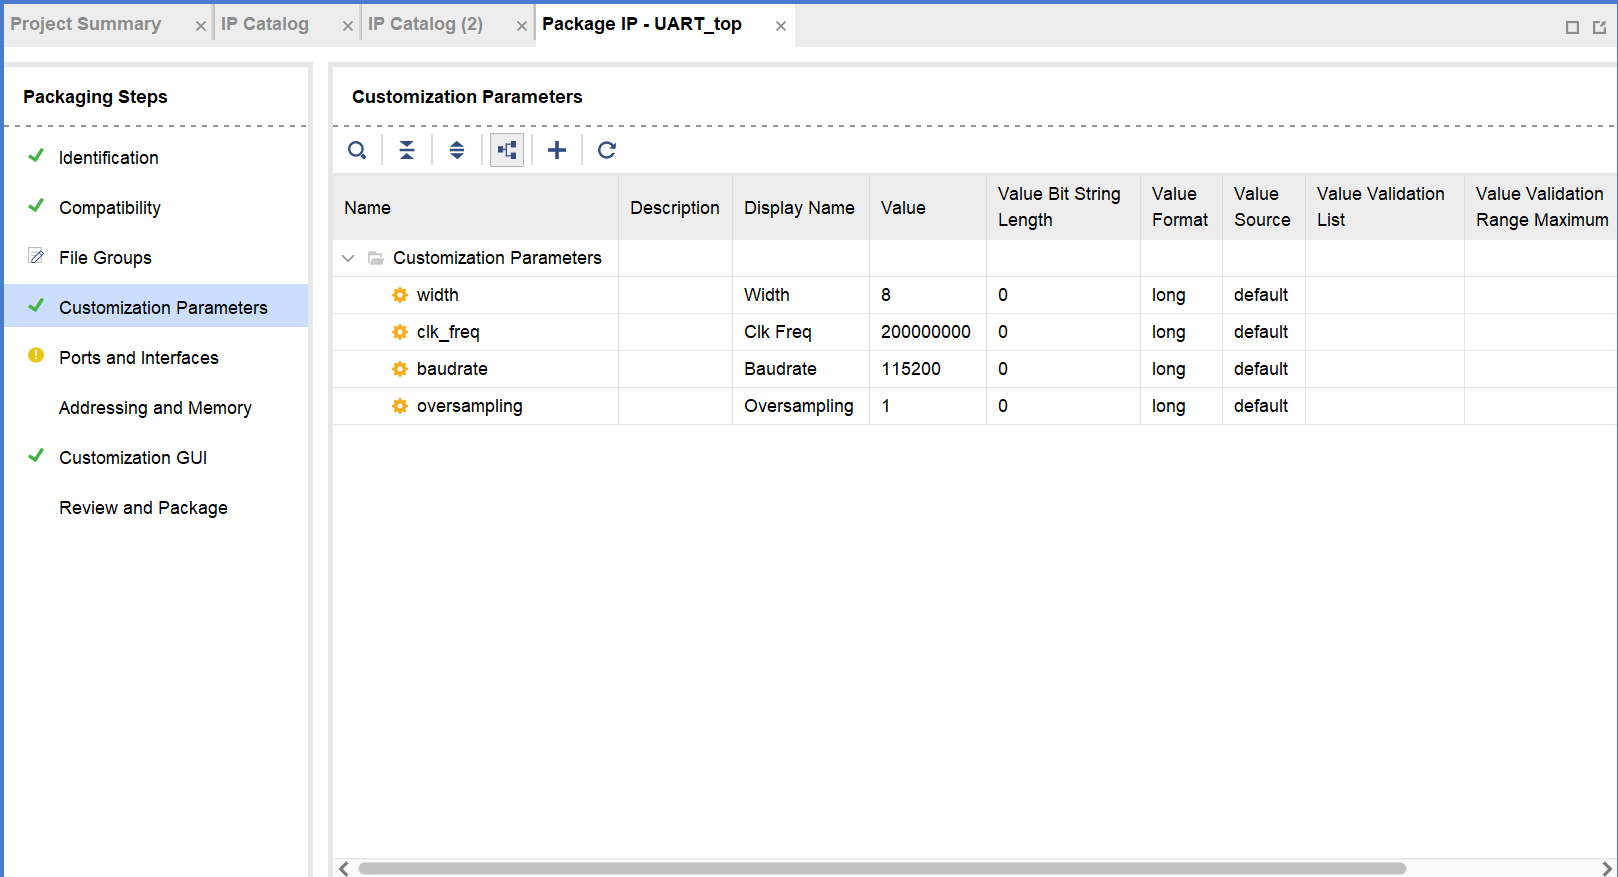Screen dimensions: 1618x877
Task: Select the oversampling parameter row
Action: click(469, 406)
